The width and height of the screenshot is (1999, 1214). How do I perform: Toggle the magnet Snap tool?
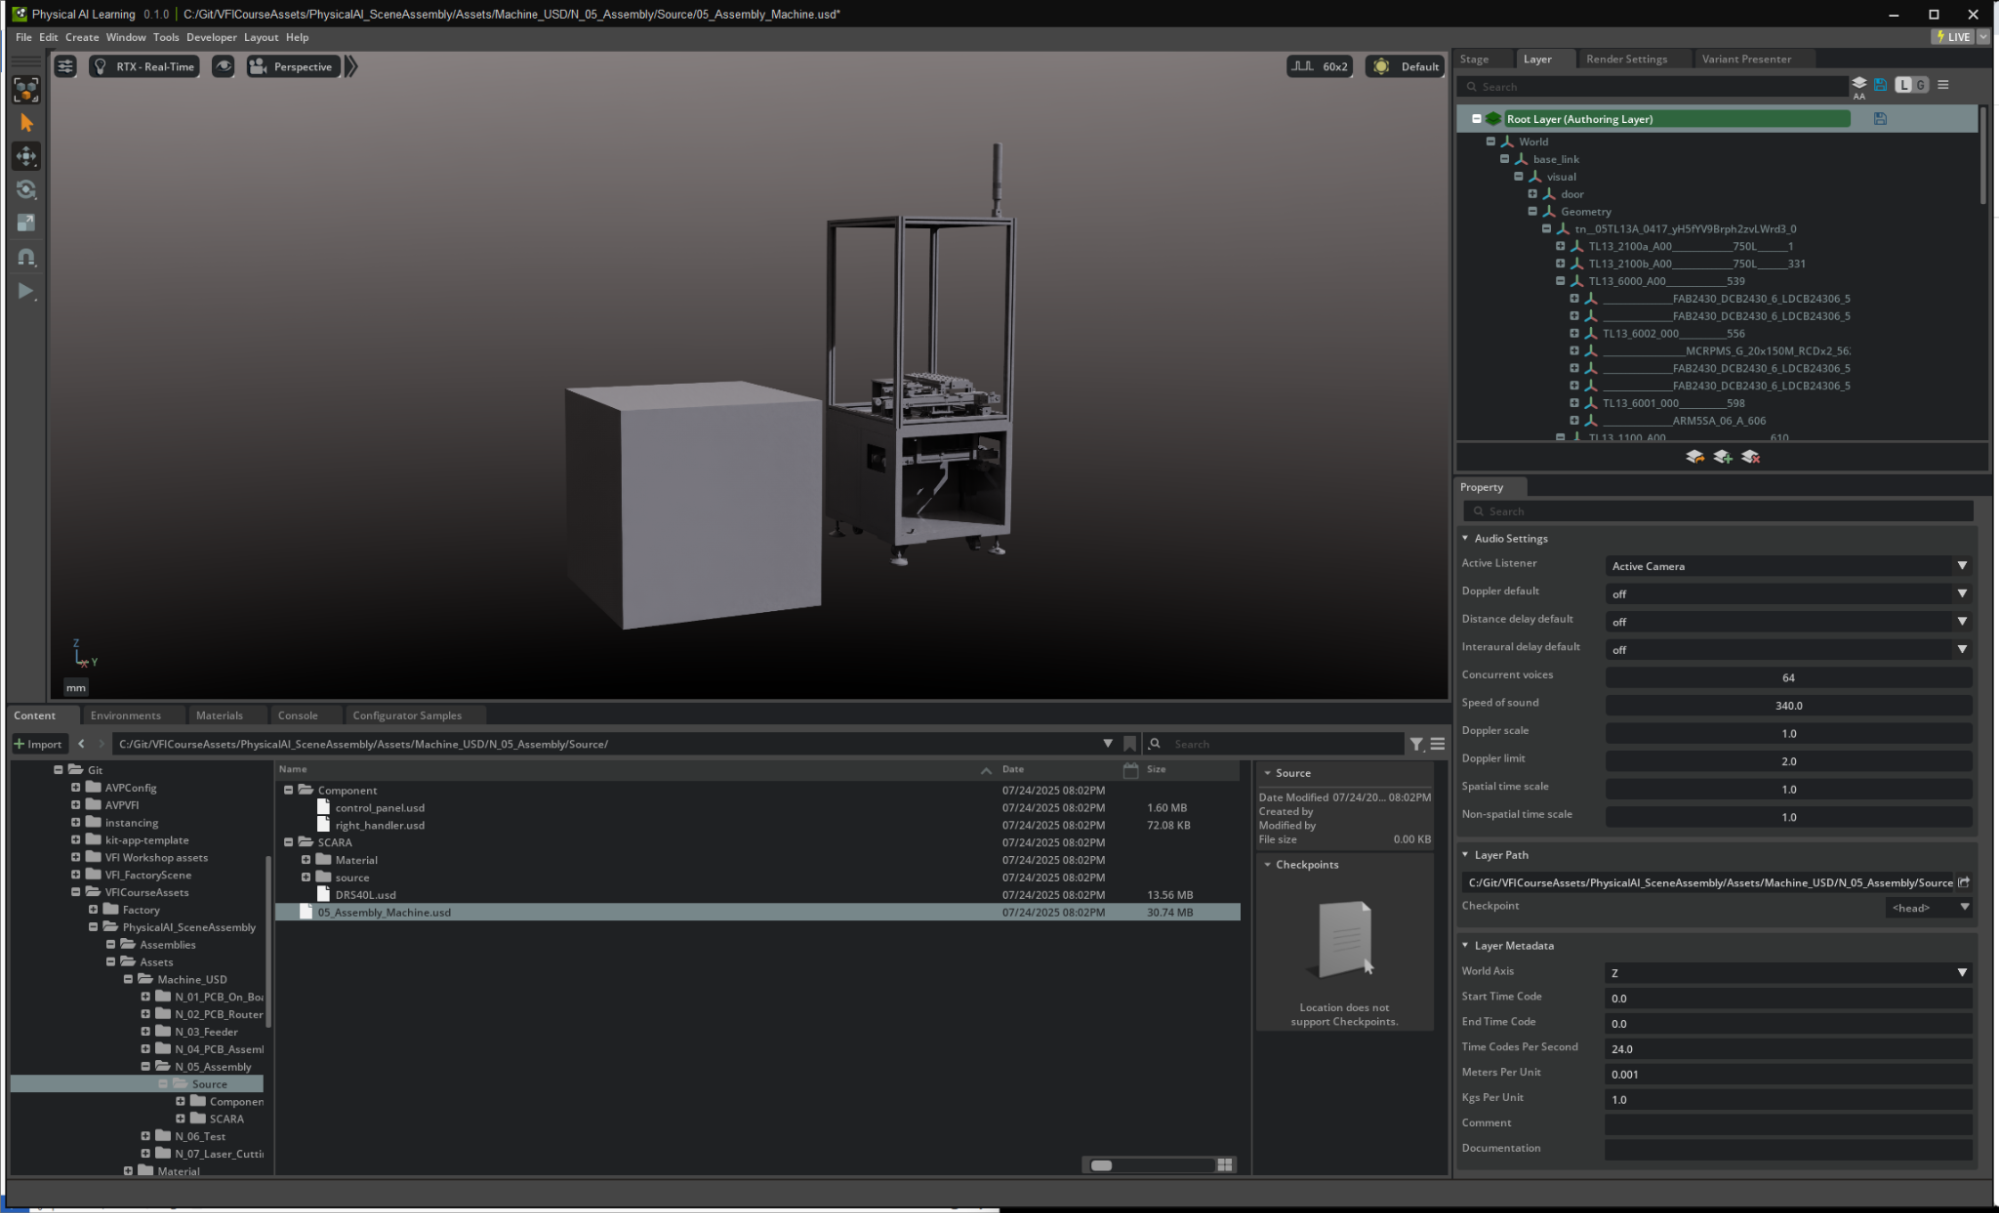[x=27, y=257]
